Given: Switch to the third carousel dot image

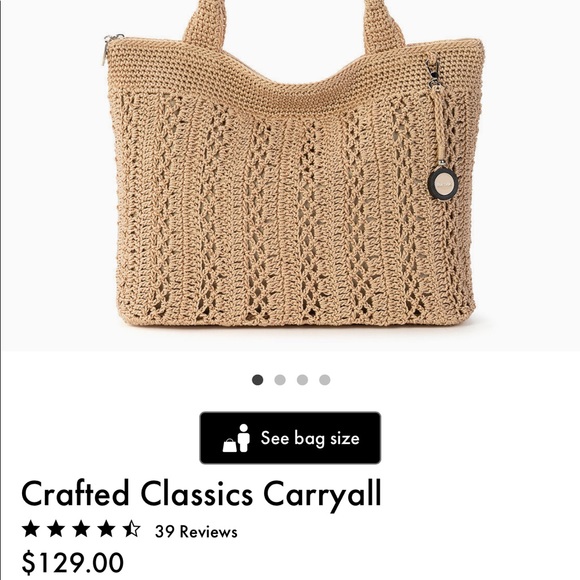Looking at the screenshot, I should coord(302,380).
